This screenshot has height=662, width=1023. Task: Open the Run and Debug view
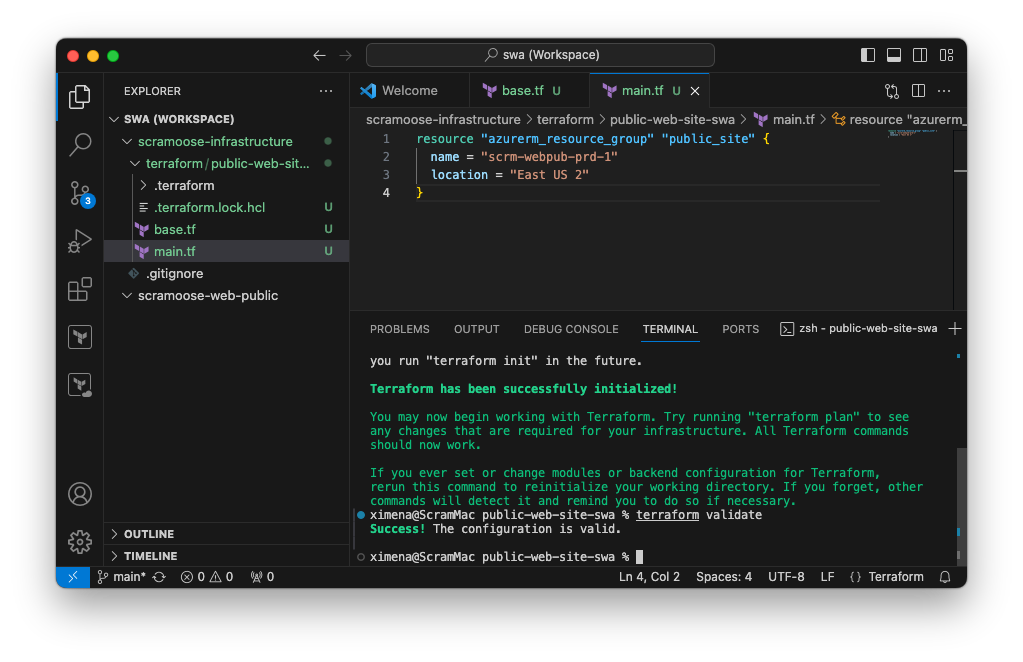pos(80,241)
